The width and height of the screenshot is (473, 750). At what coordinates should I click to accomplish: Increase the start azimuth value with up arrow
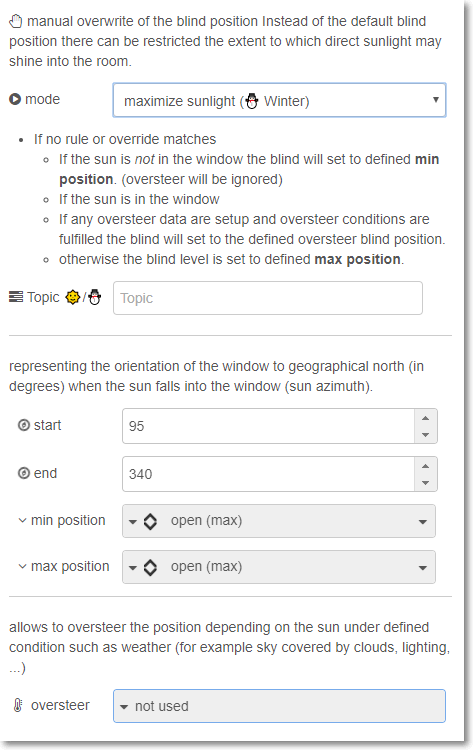pos(426,418)
